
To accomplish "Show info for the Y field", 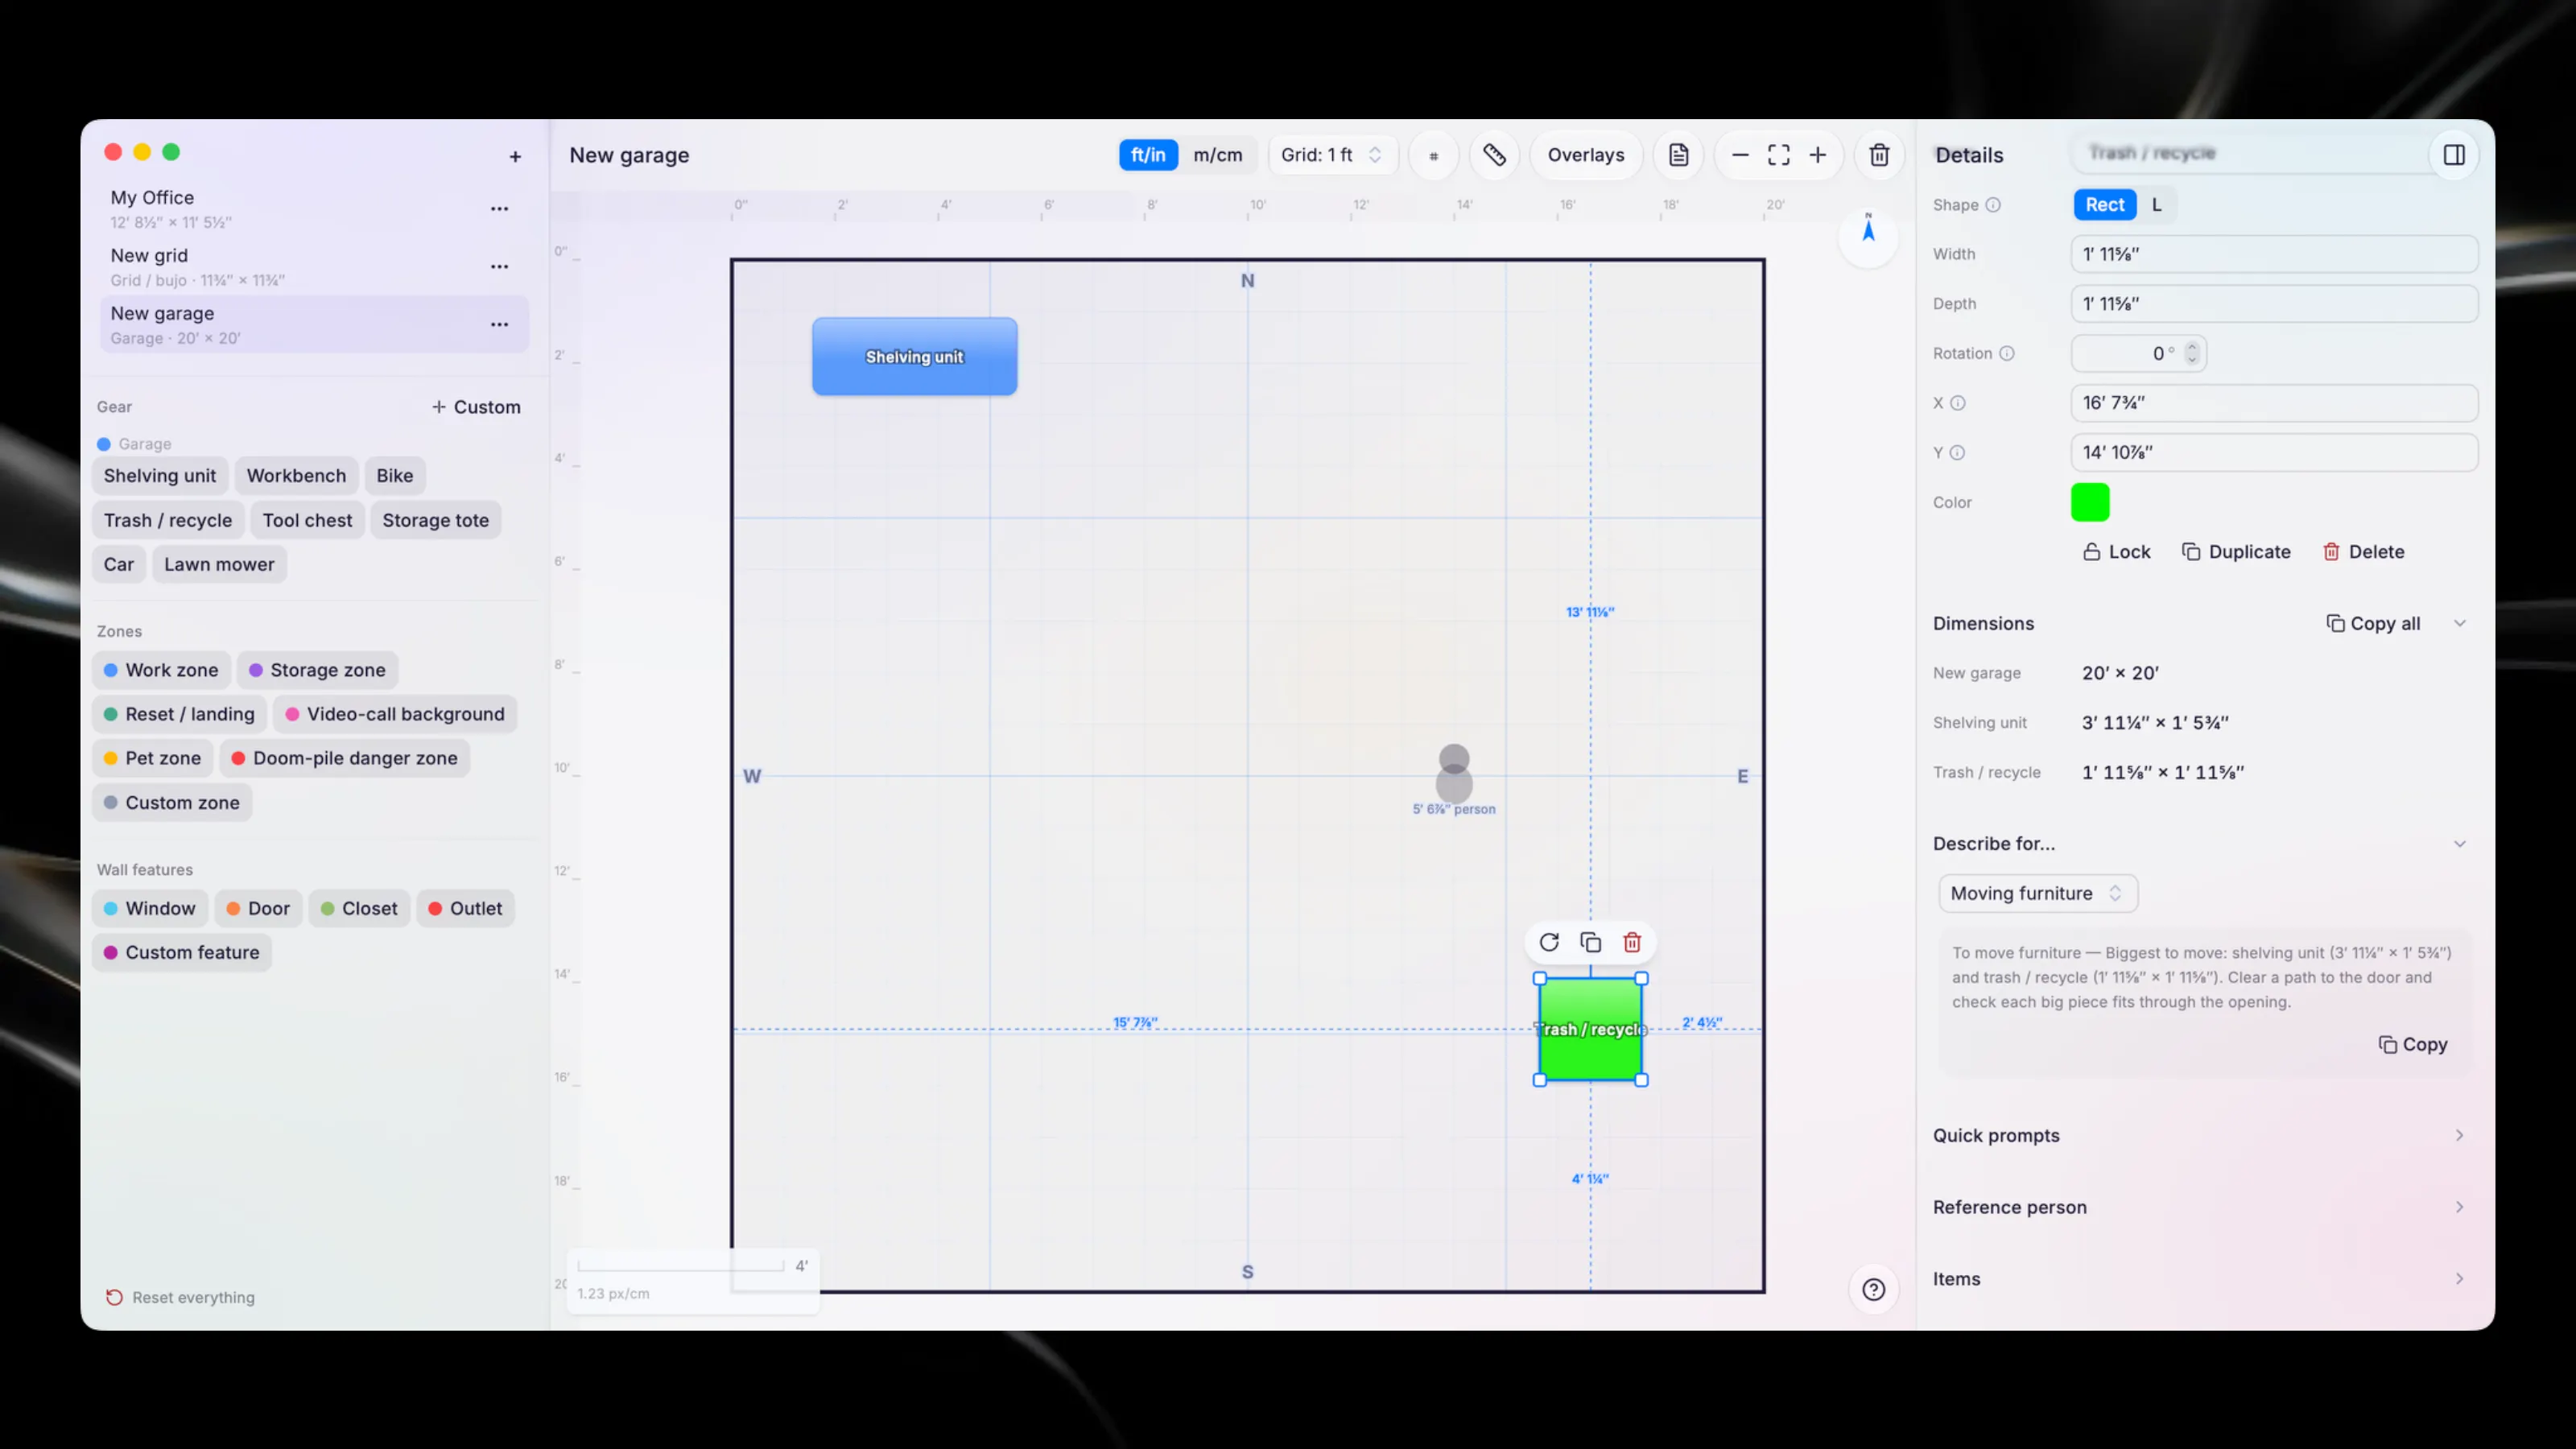I will pyautogui.click(x=1957, y=453).
